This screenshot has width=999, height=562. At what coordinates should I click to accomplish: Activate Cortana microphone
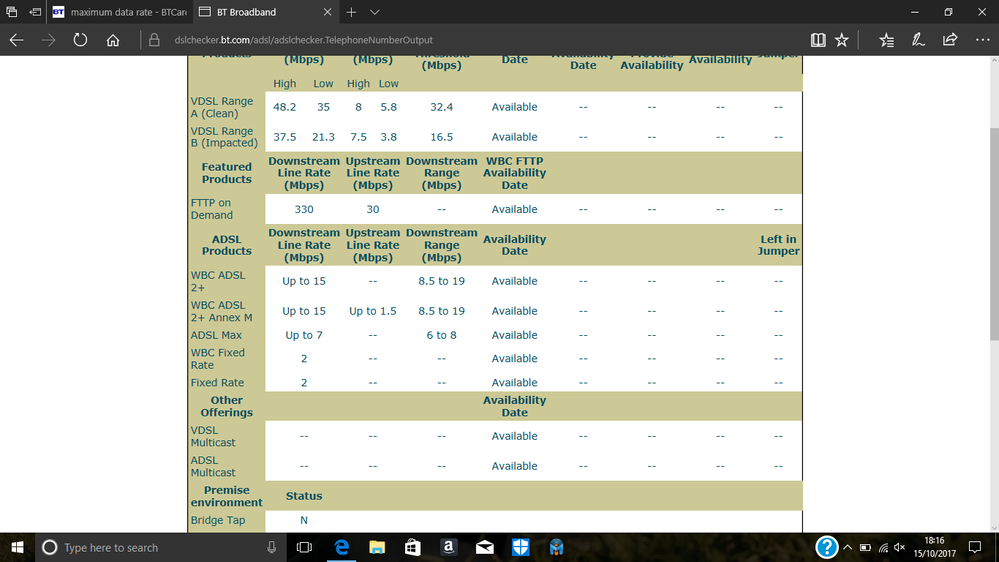coord(271,547)
